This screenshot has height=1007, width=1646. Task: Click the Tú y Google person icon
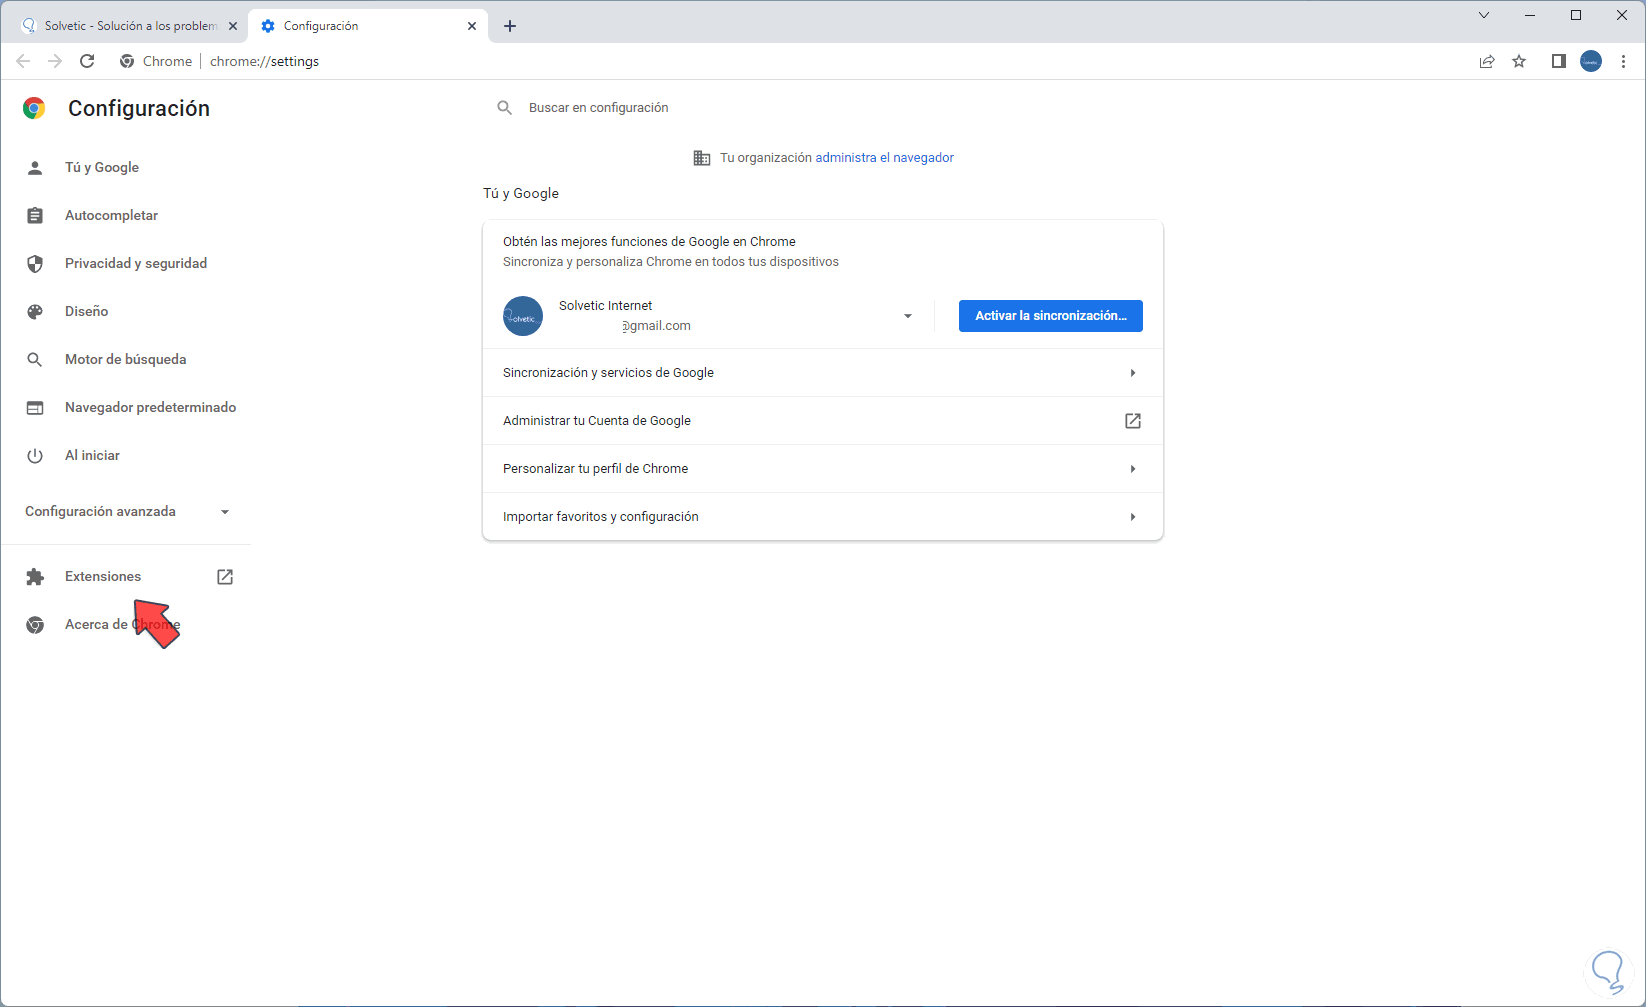[35, 167]
